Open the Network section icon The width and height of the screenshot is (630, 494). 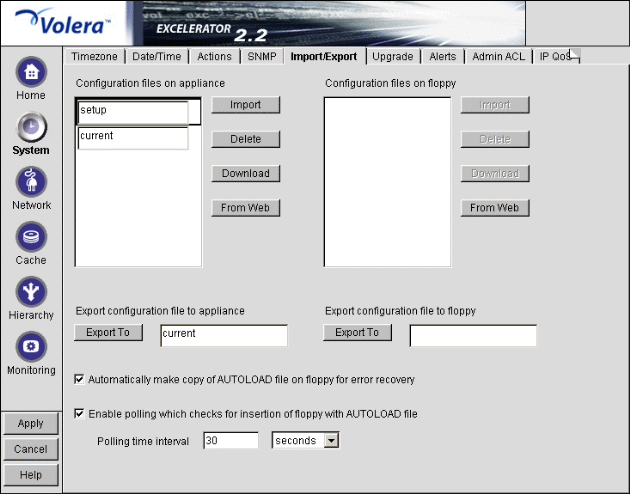(31, 182)
